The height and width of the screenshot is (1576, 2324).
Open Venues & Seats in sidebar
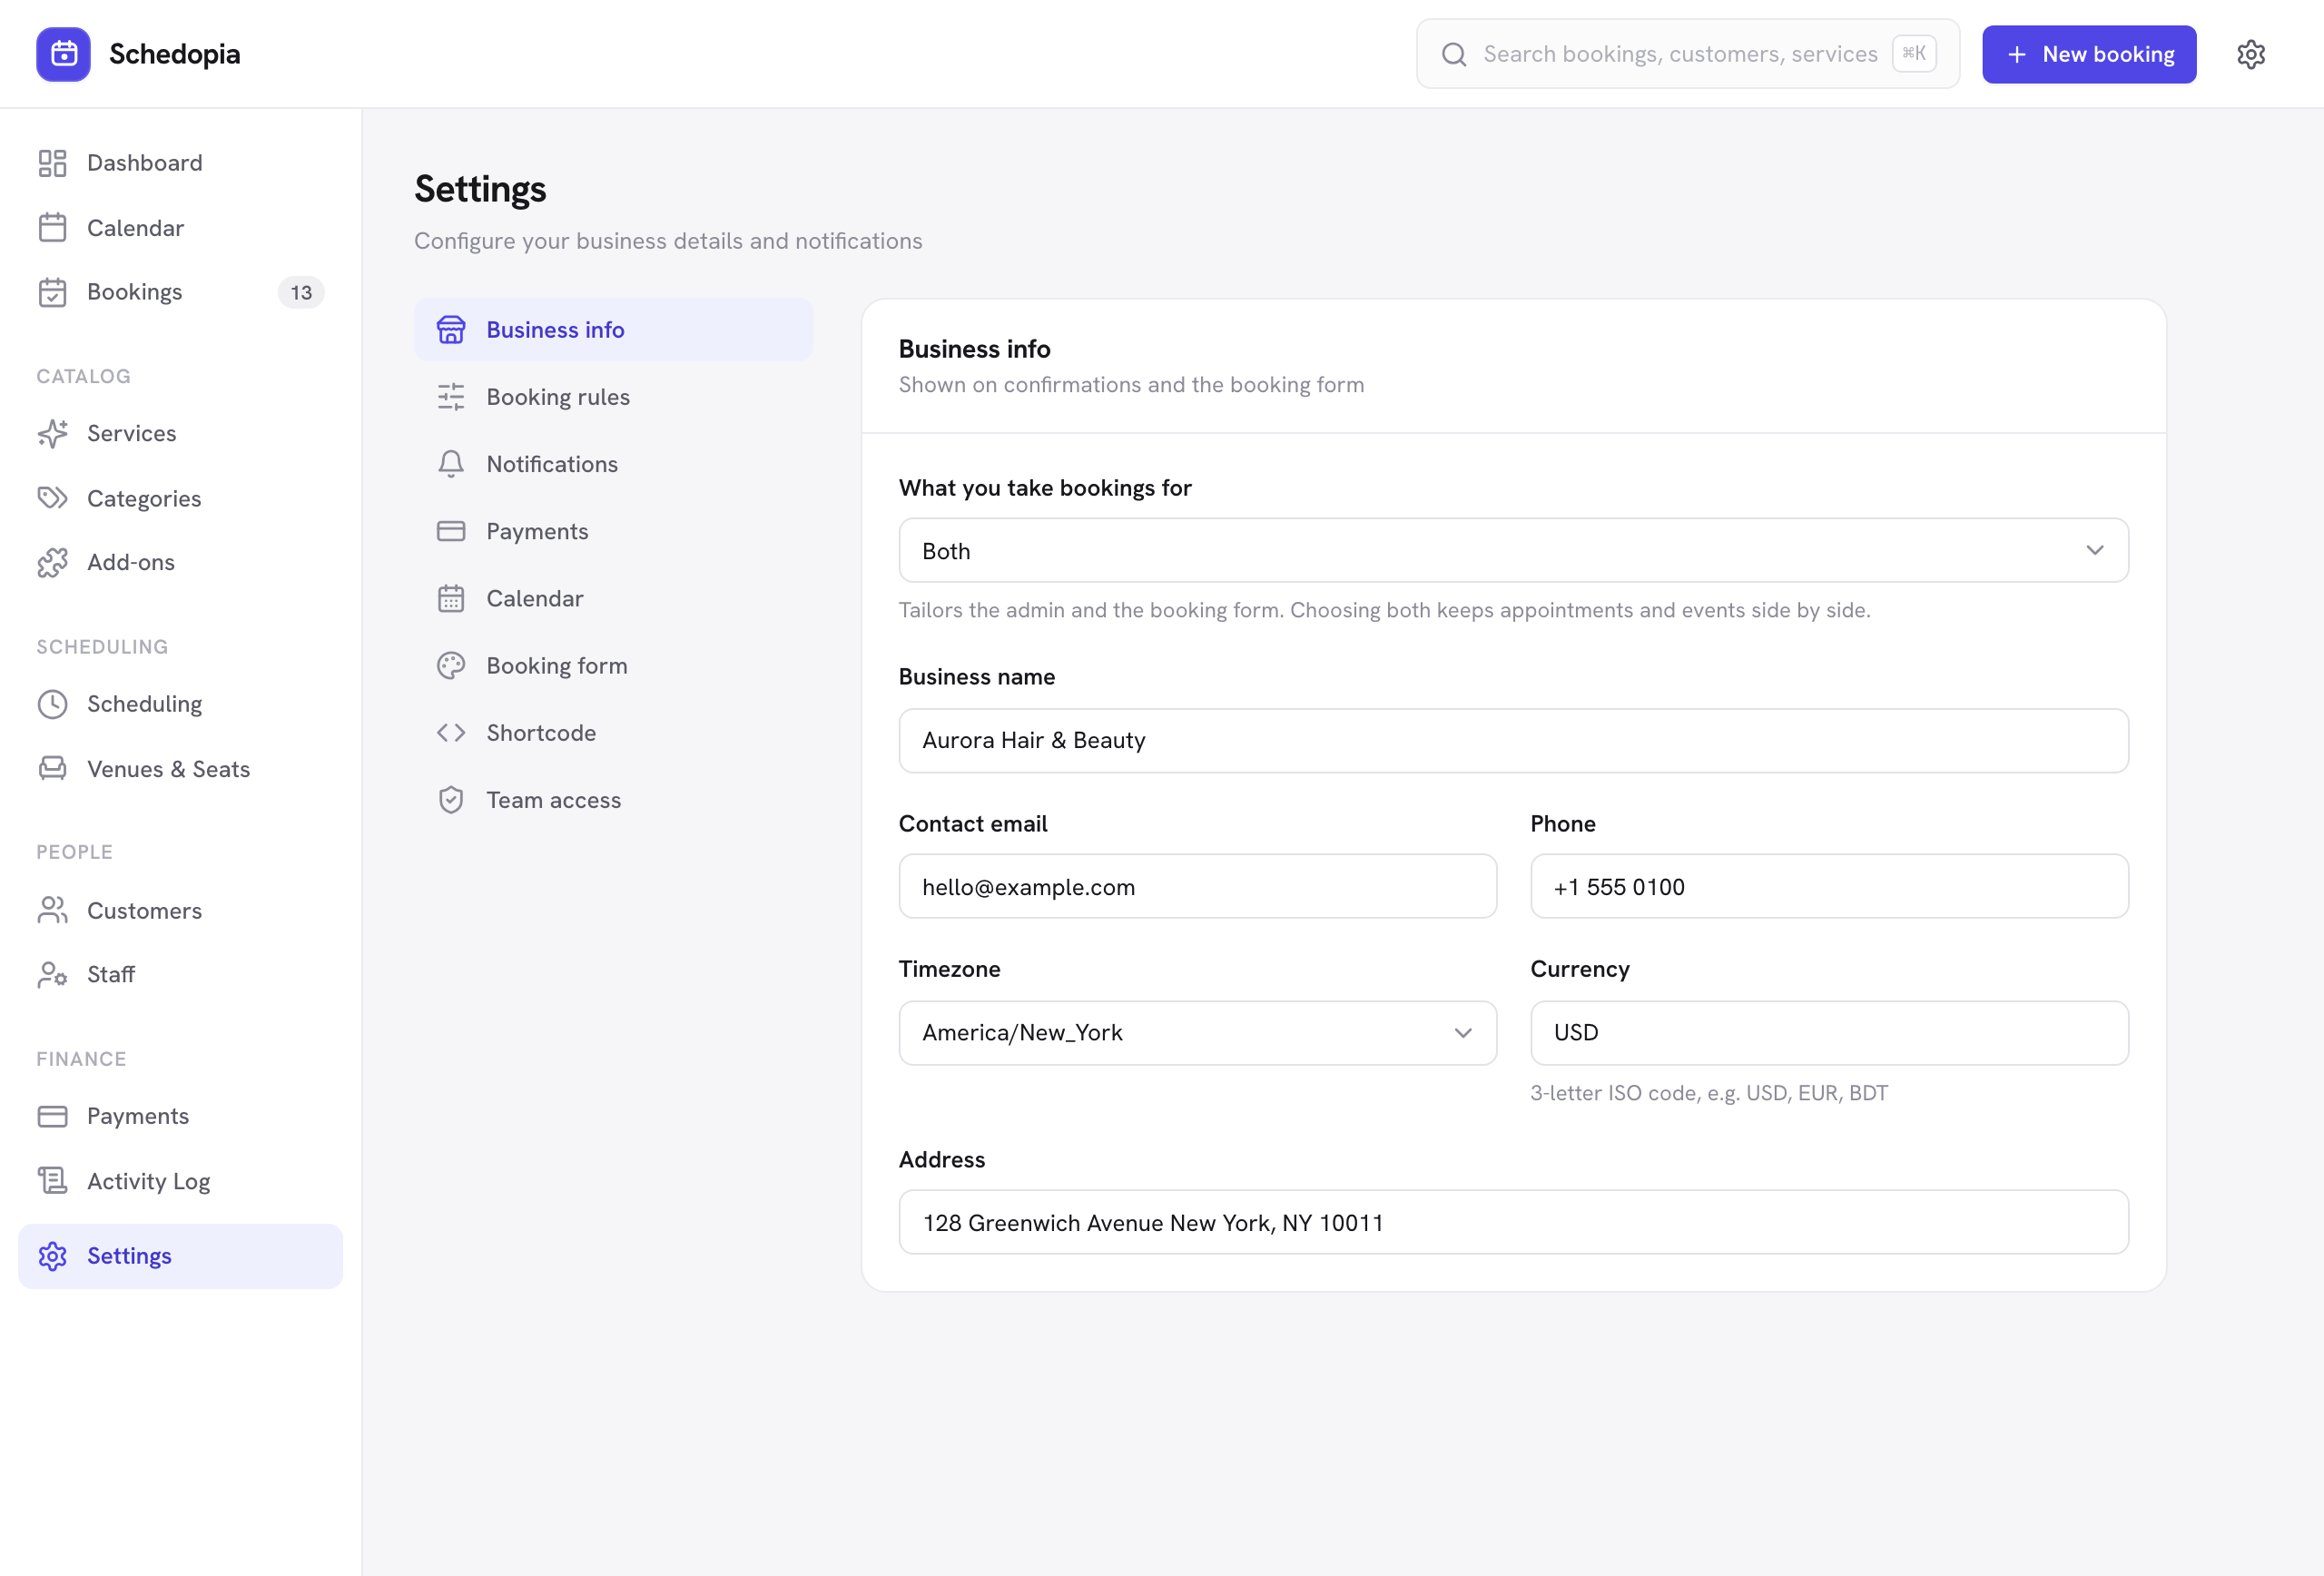pyautogui.click(x=180, y=769)
